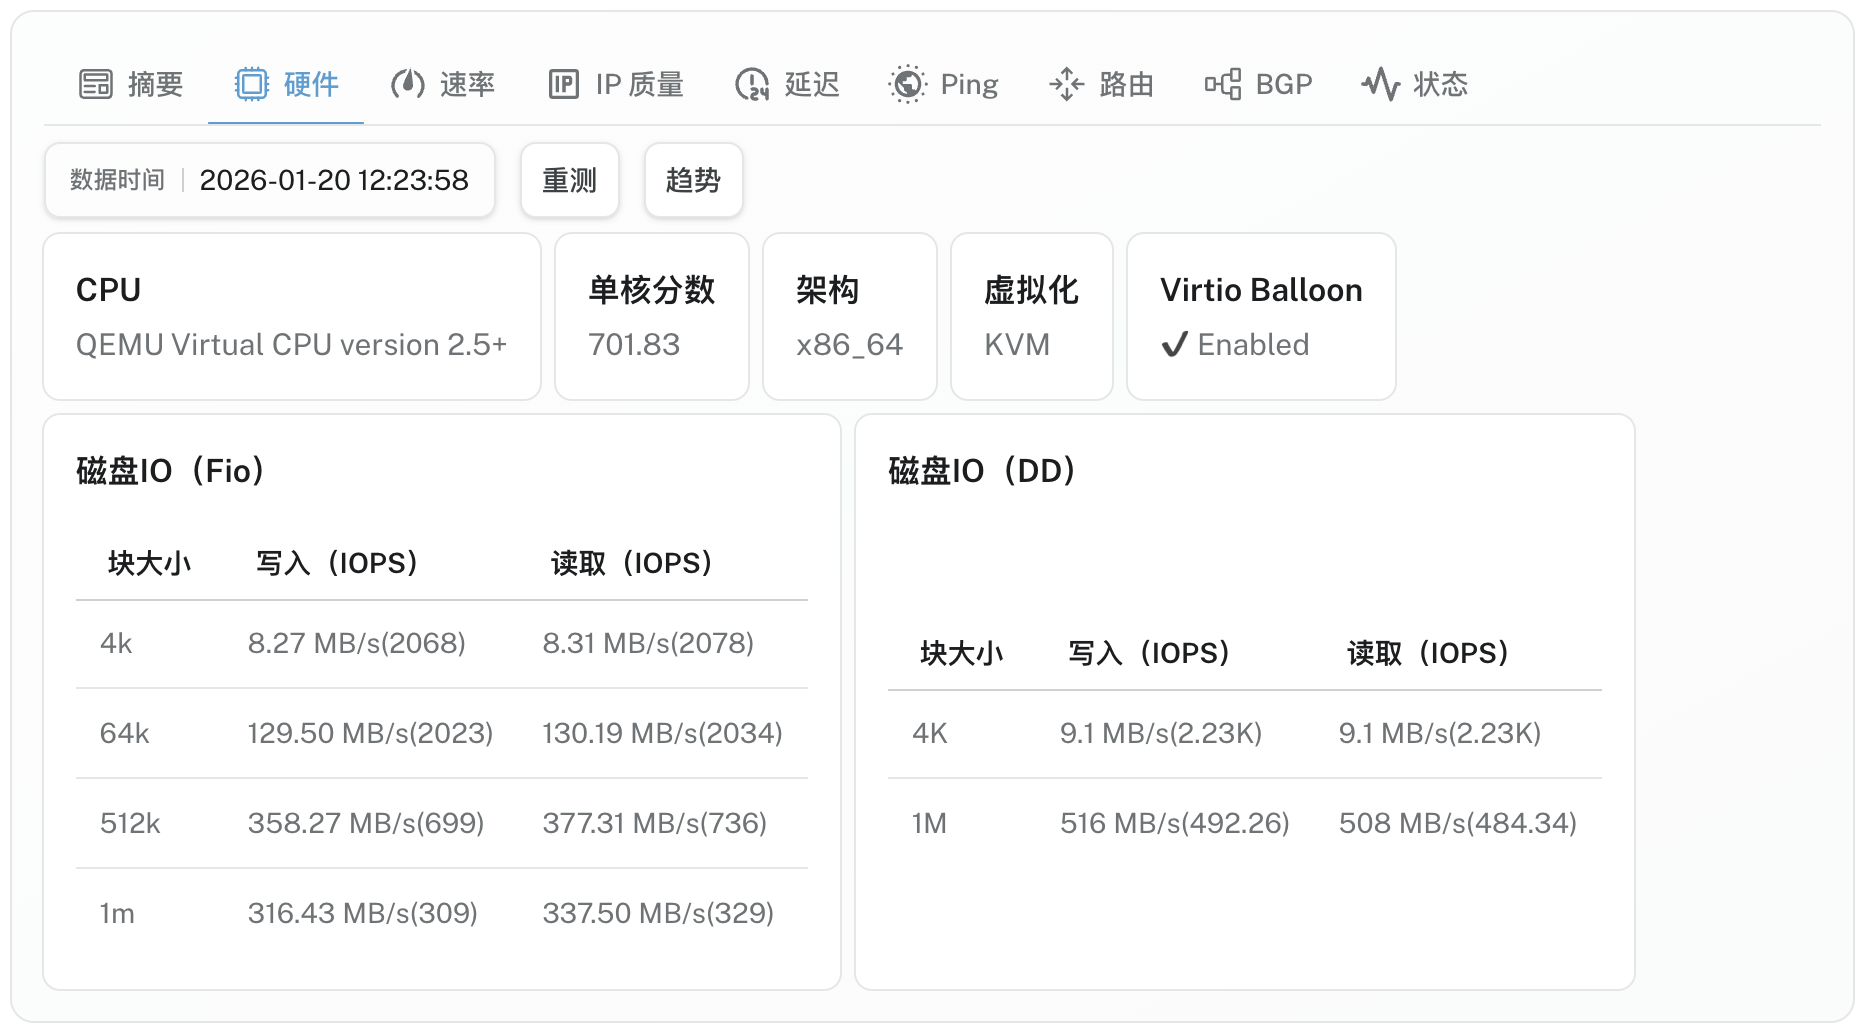Viewport: 1866px width, 1034px height.
Task: Click the Virtio Balloon enabled checkmark
Action: [1174, 345]
